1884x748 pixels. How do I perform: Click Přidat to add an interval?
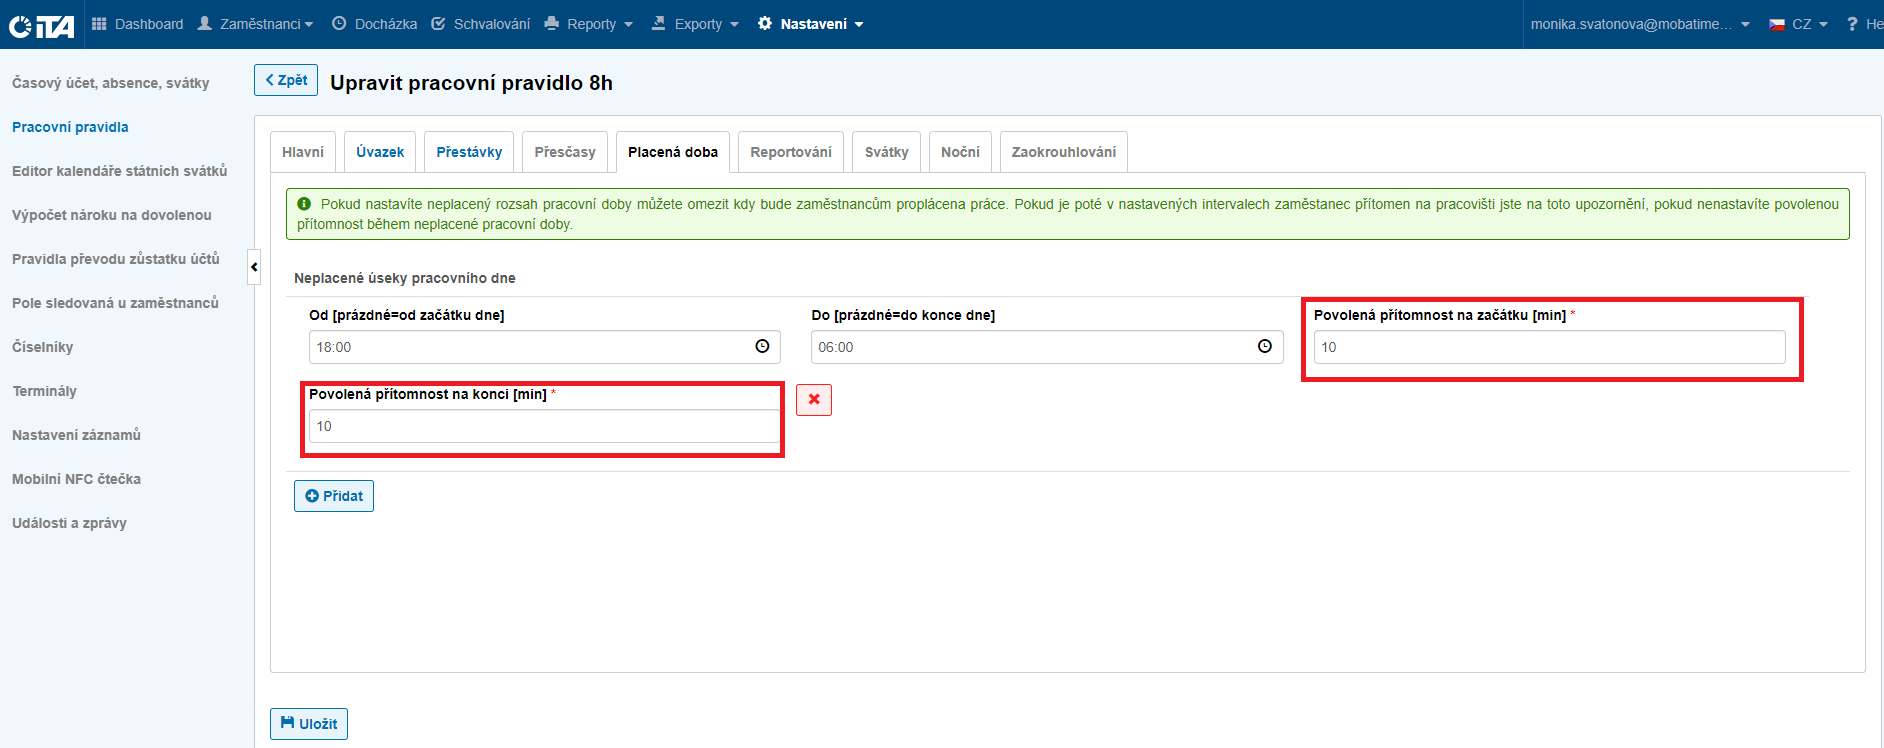[334, 496]
